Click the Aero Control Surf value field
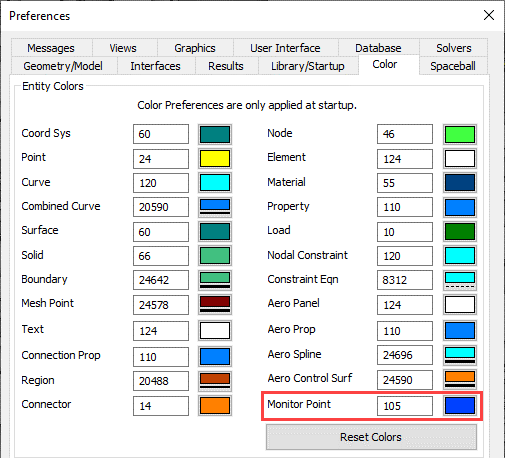 (405, 380)
